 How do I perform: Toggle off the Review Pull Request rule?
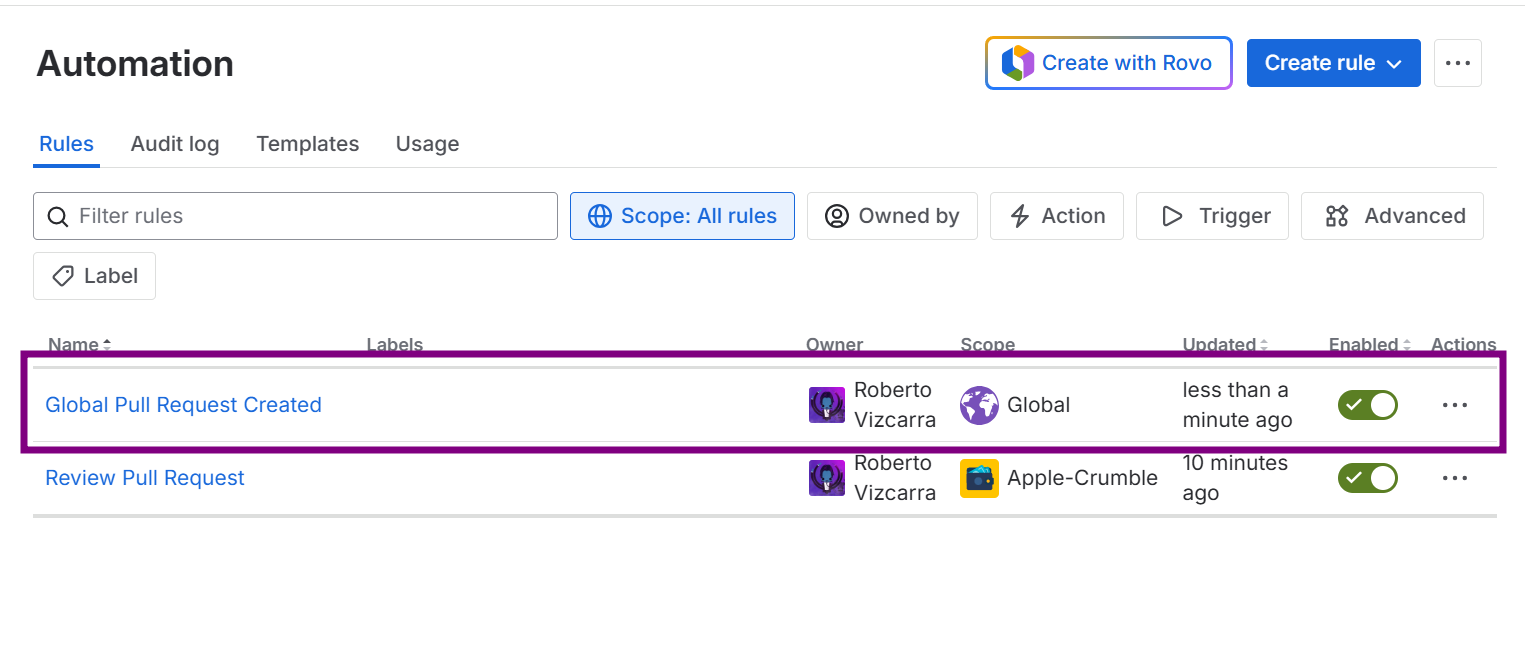click(1367, 478)
